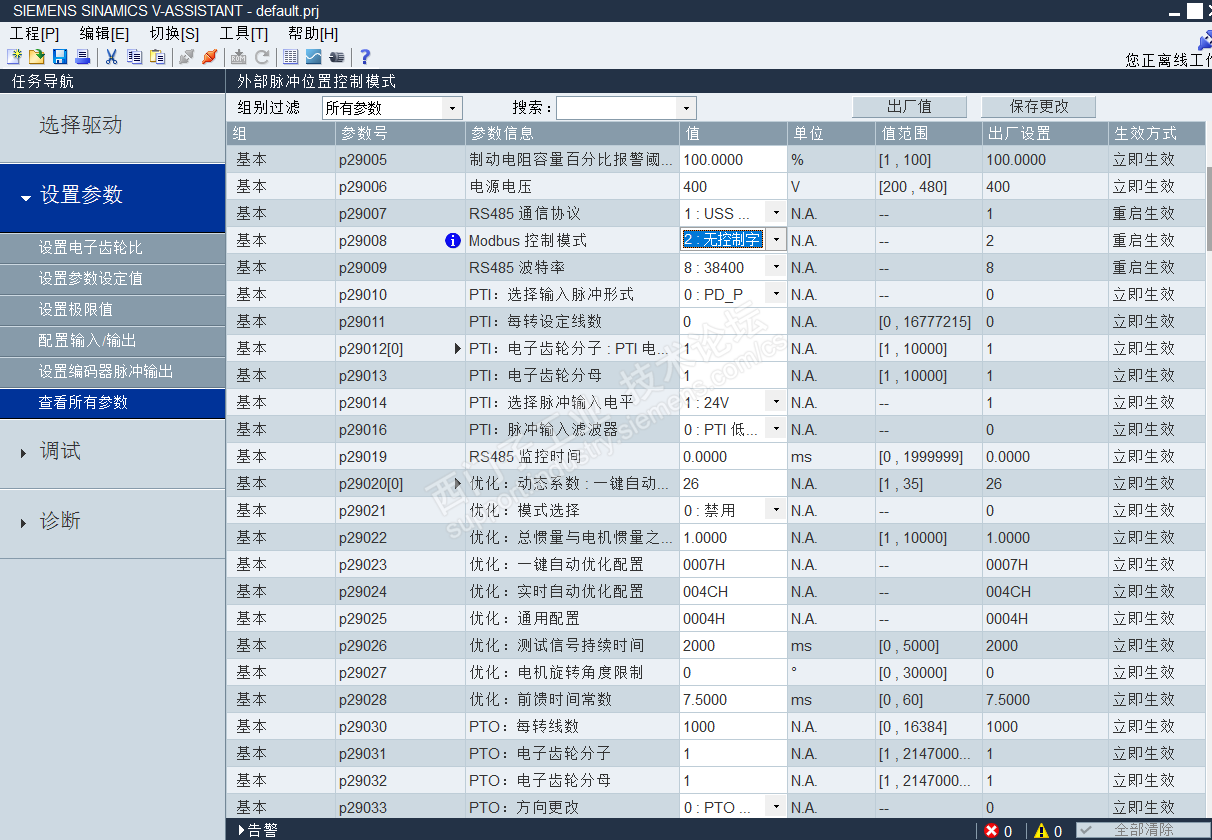Screen dimensions: 1212x840
Task: Click the grey restart arrow icon
Action: [262, 57]
